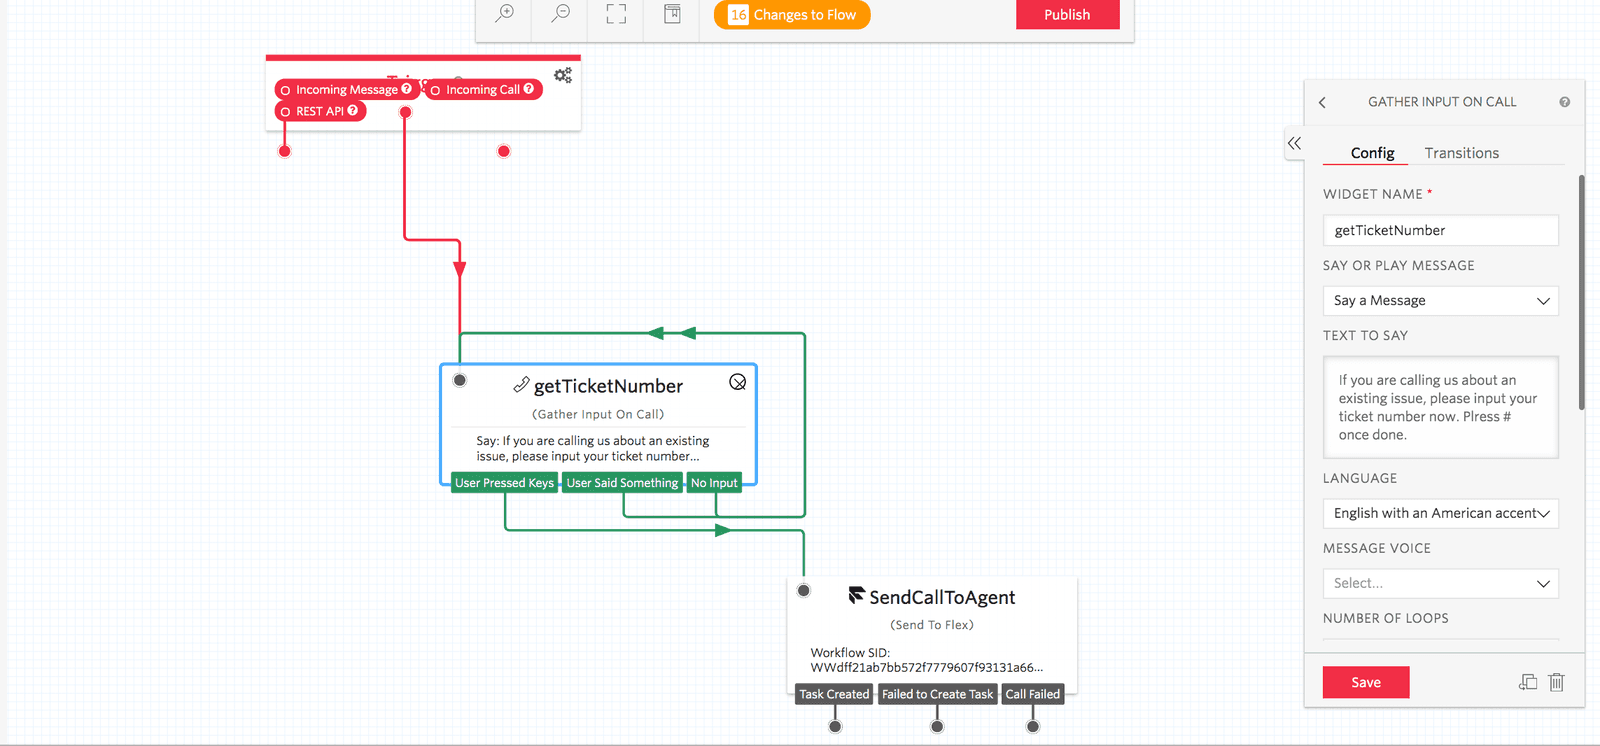Click the zoom in magnifier icon

[505, 14]
